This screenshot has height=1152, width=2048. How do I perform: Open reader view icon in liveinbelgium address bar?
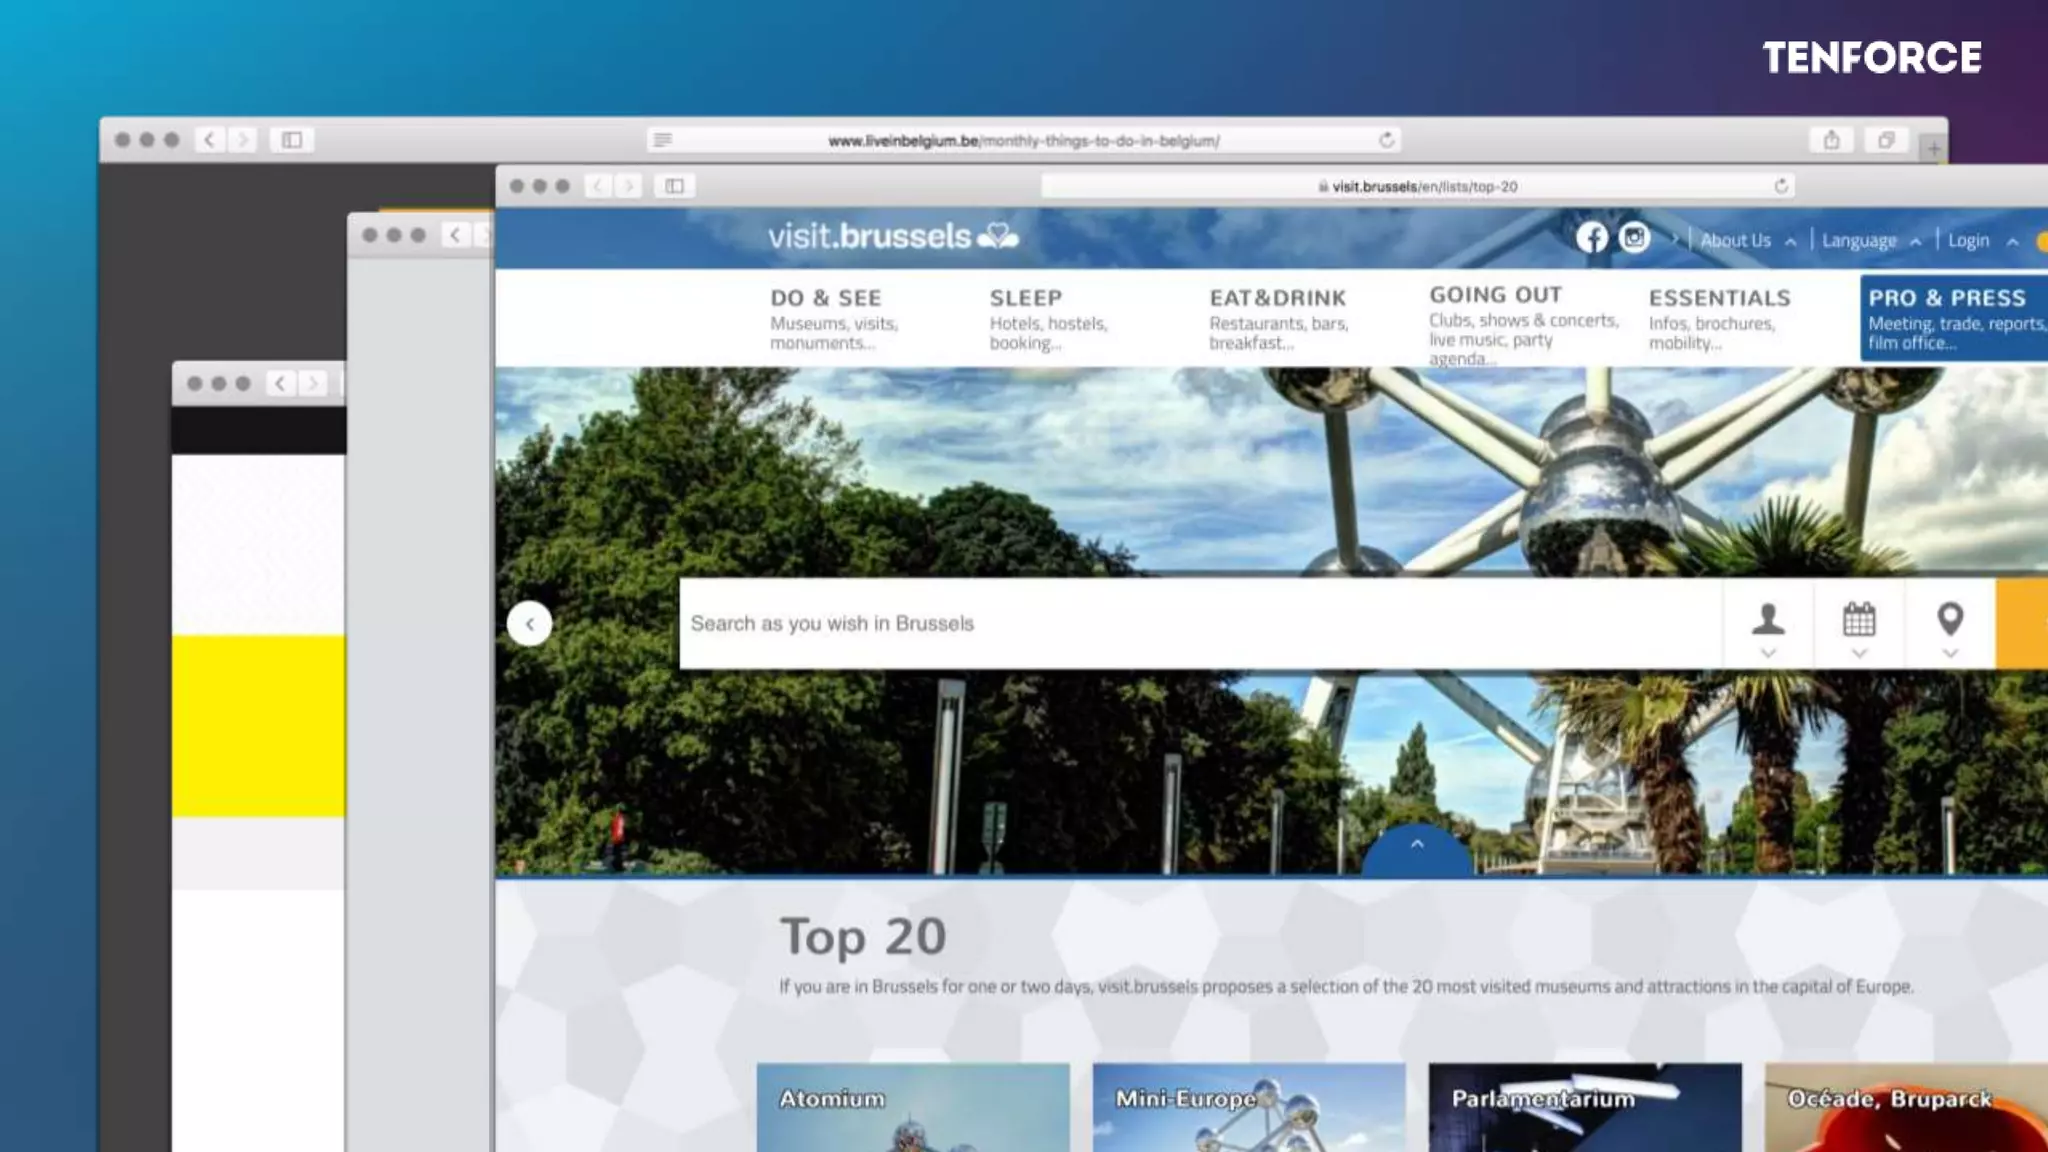coord(663,140)
